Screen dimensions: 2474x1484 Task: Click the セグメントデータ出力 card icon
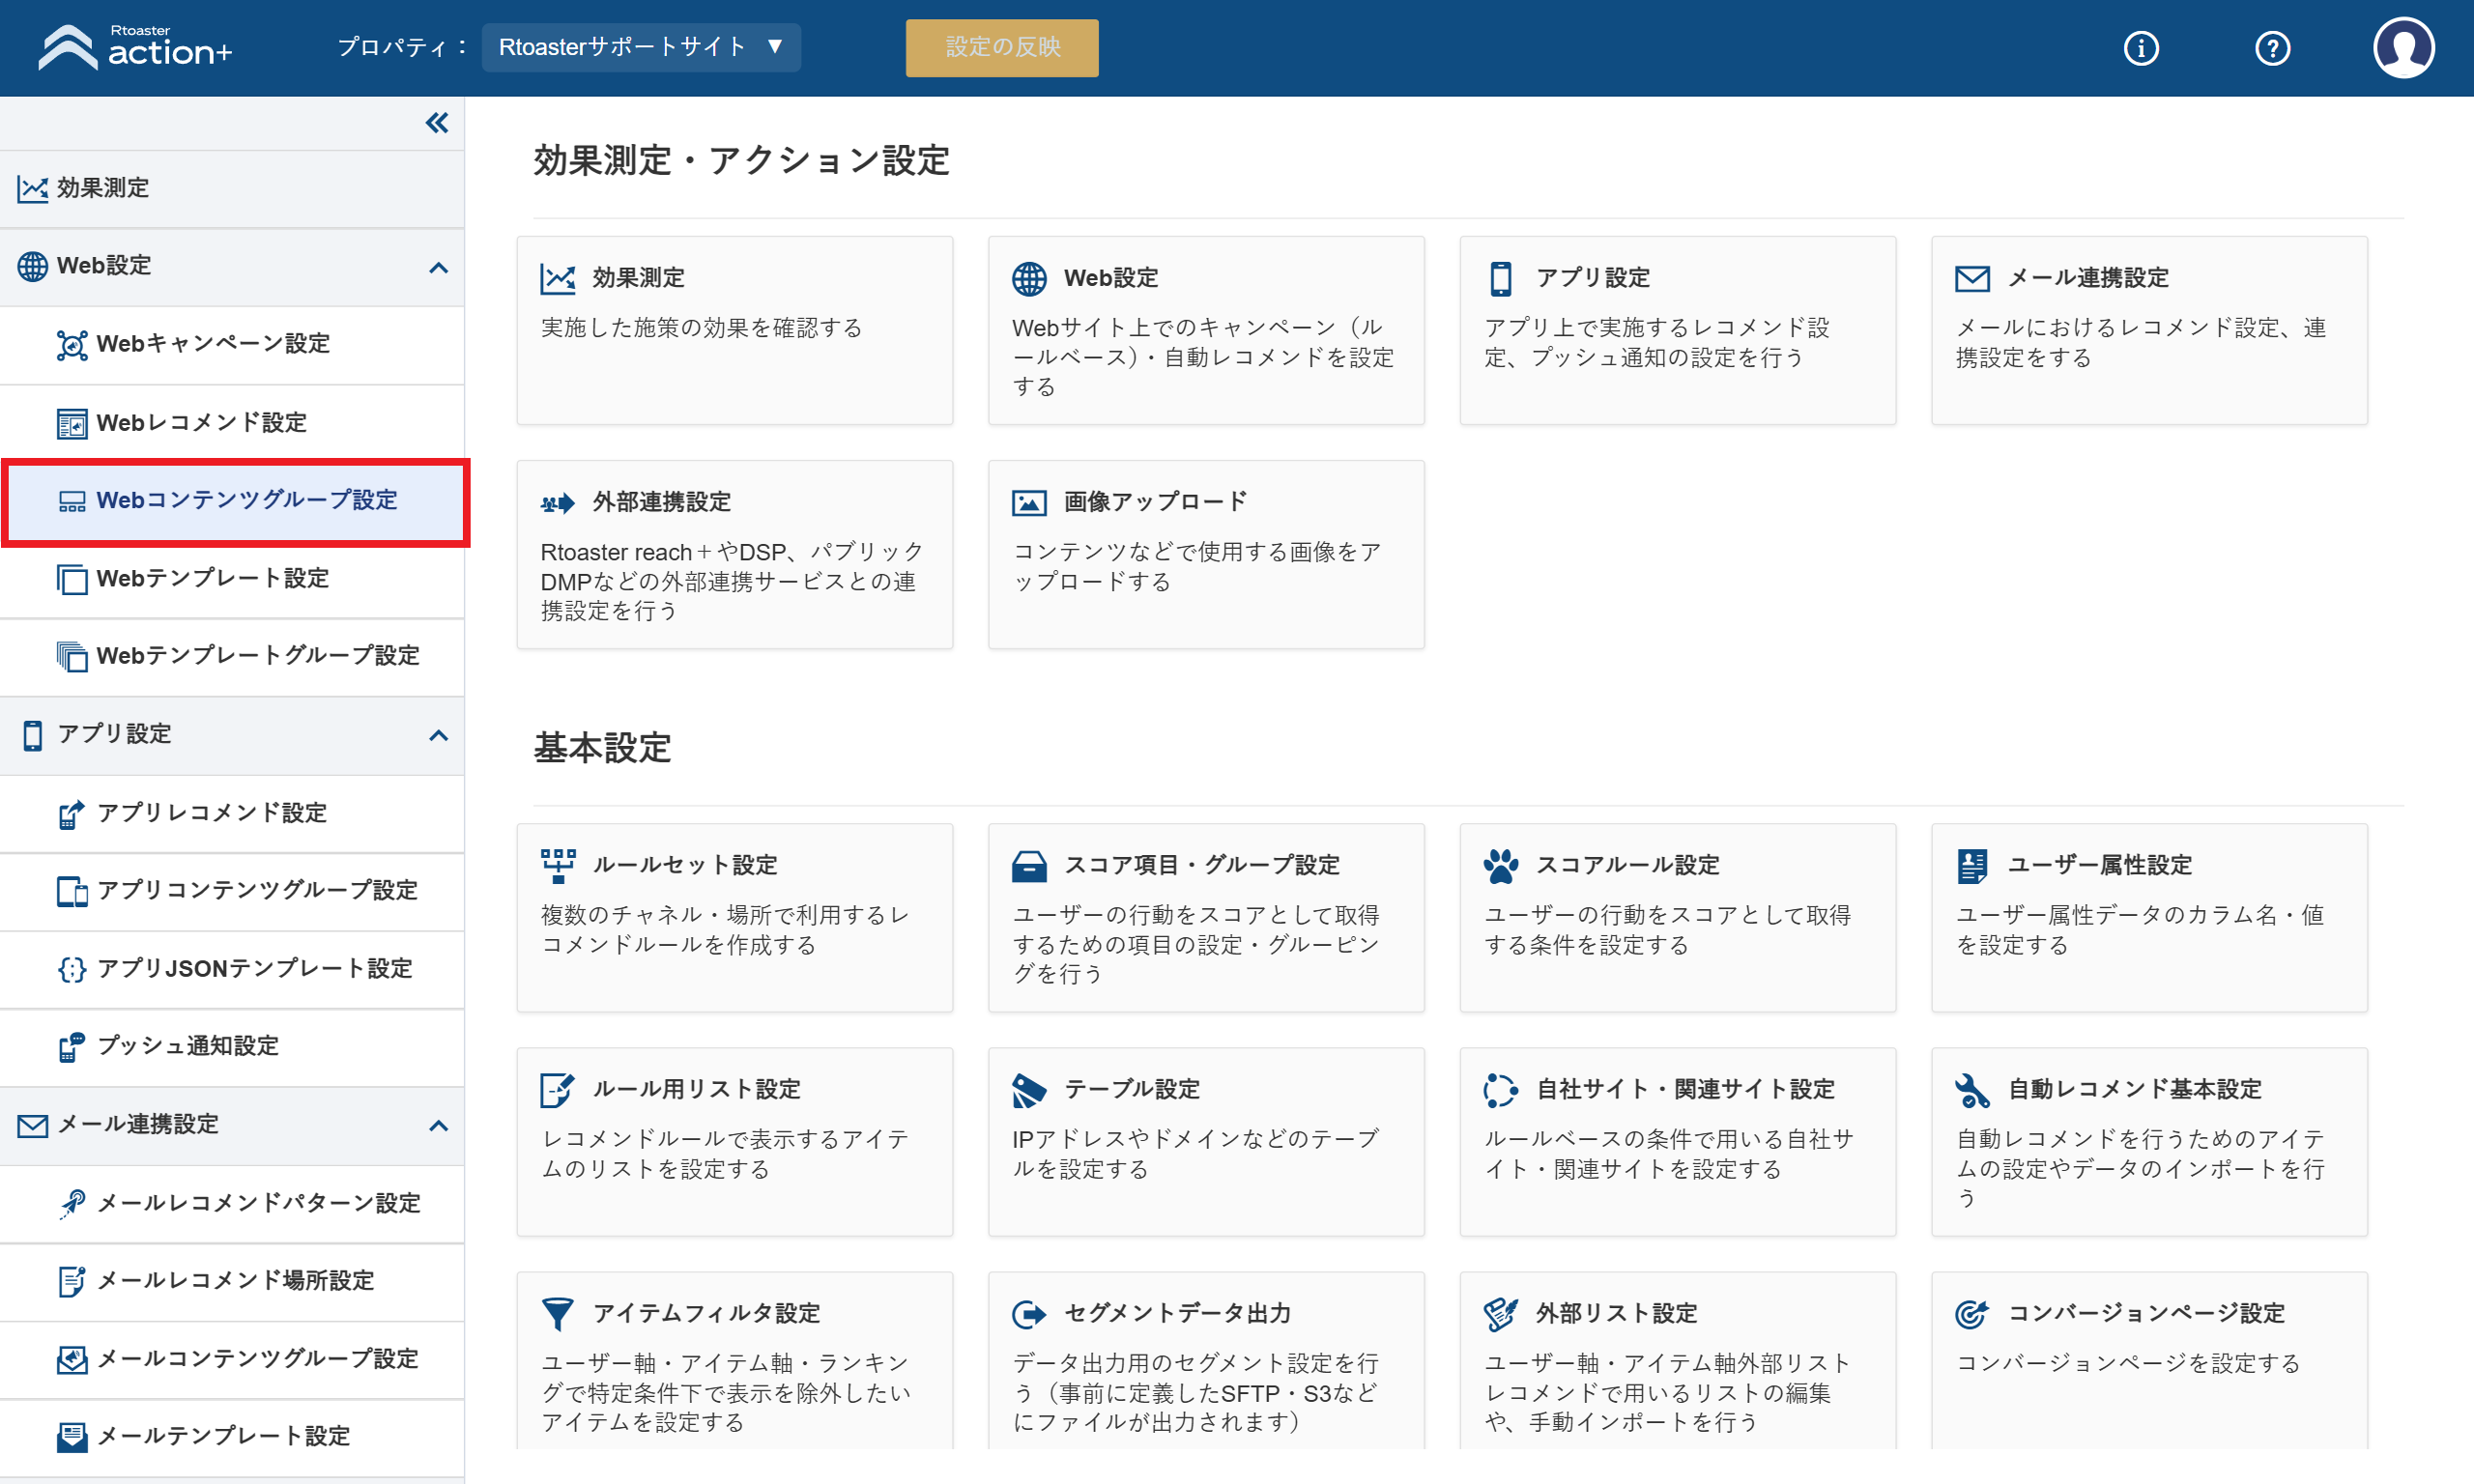1029,1314
